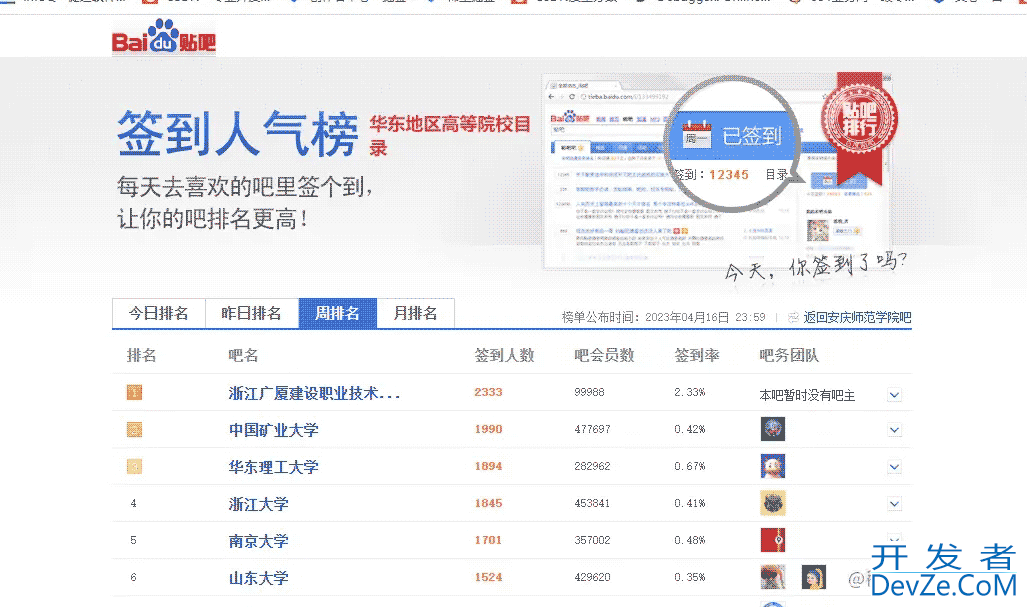Click member count 99988
This screenshot has height=607, width=1027.
point(589,392)
